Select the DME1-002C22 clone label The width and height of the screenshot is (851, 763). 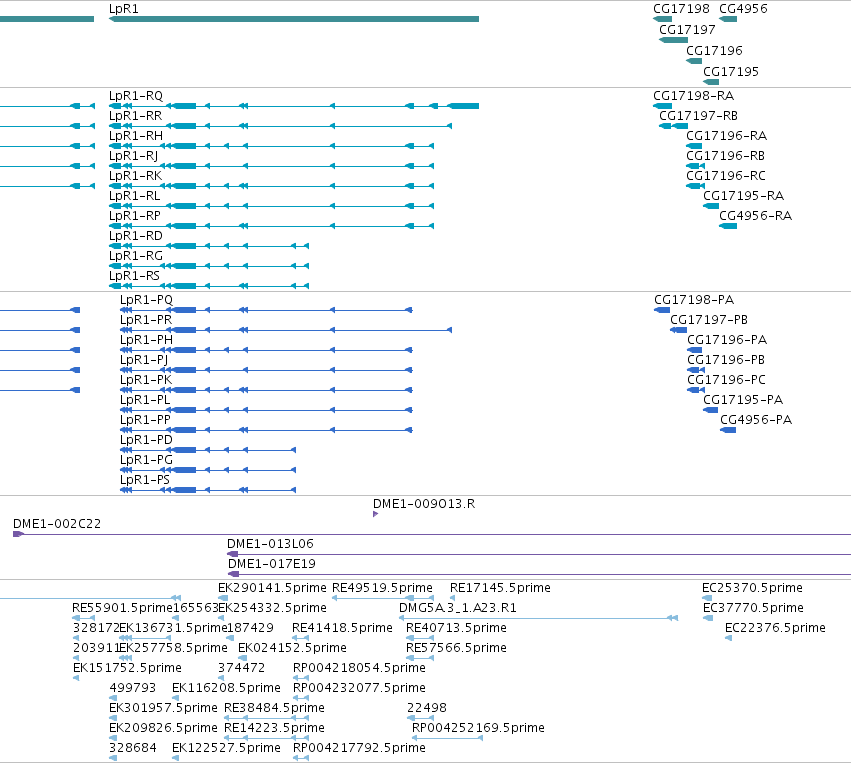[57, 524]
